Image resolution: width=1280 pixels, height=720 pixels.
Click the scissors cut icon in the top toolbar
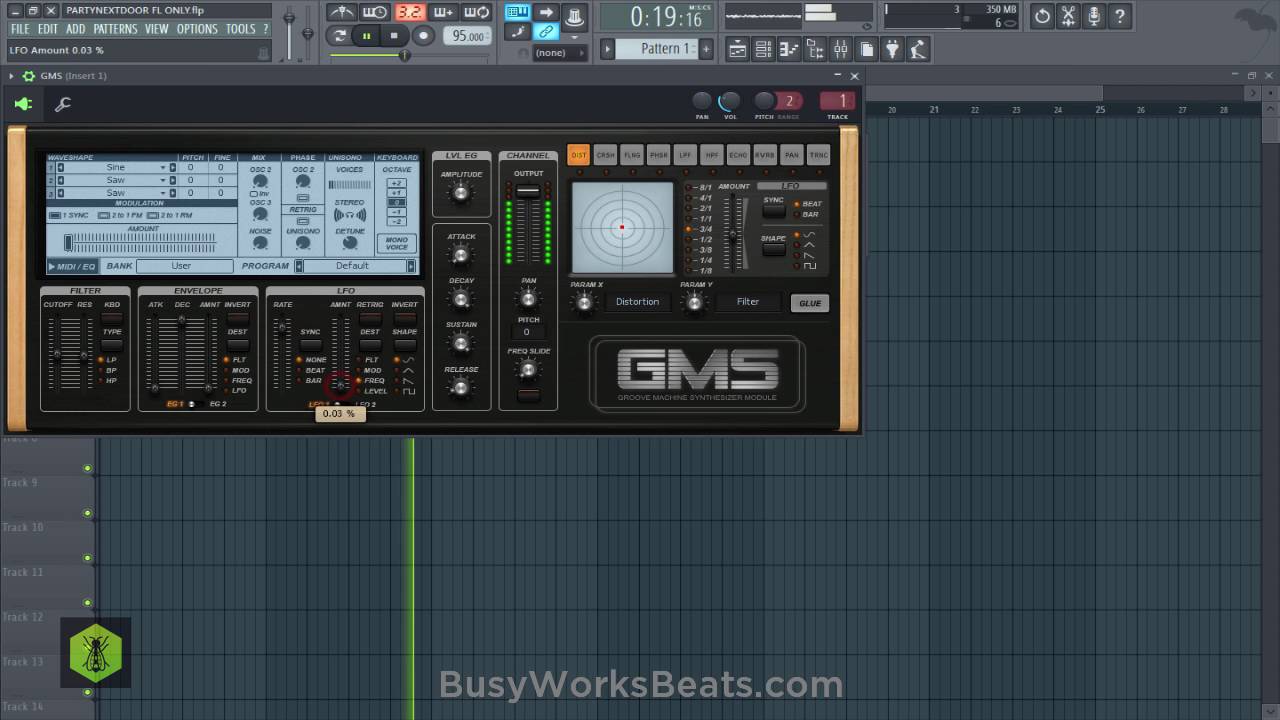click(x=1068, y=16)
